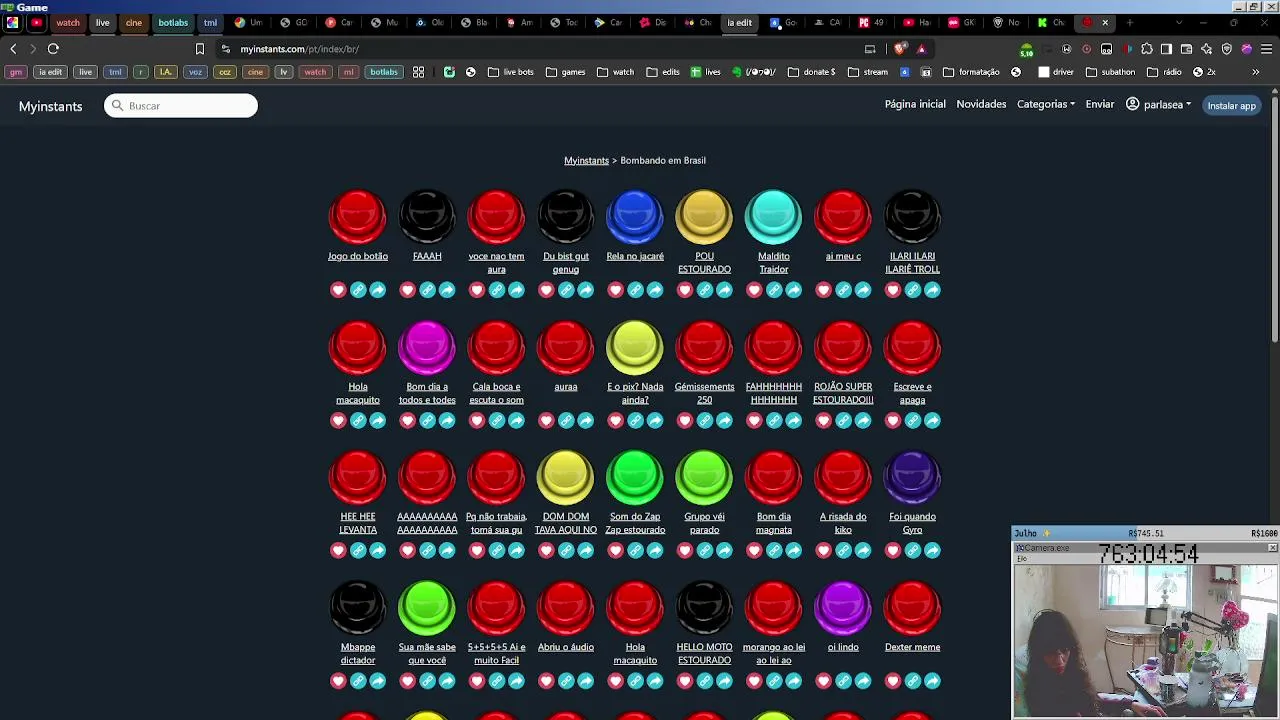Image resolution: width=1280 pixels, height=720 pixels.
Task: Play the Jogo do botão red button
Action: click(357, 217)
